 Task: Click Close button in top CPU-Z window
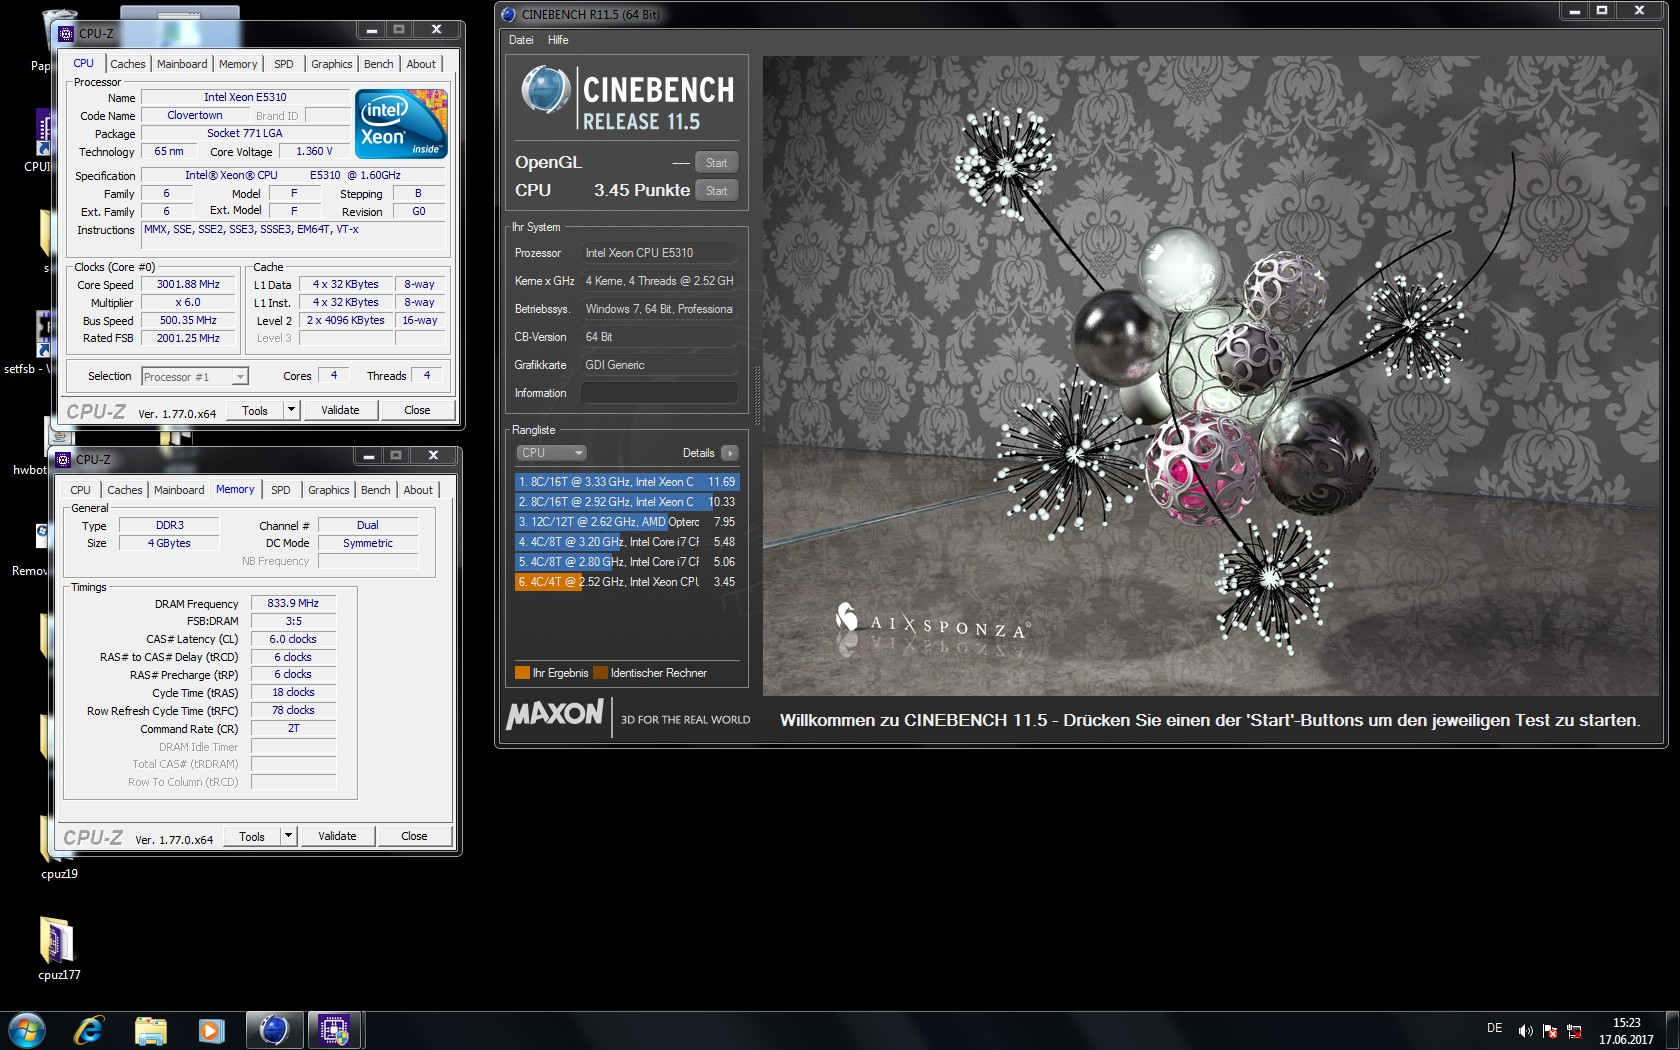click(417, 410)
